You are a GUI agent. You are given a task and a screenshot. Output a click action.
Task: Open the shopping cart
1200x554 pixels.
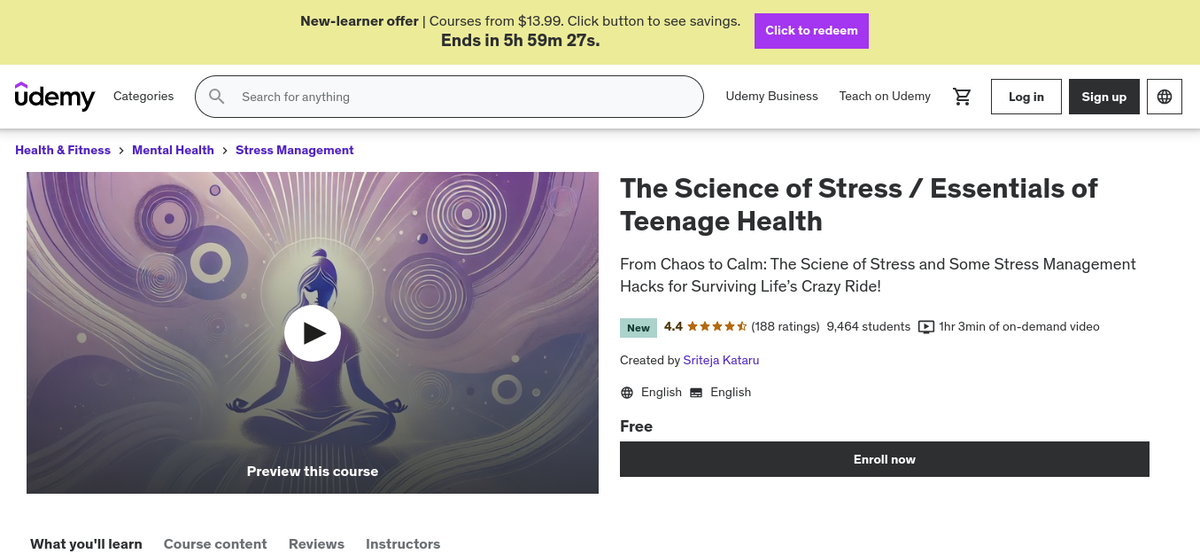point(962,96)
